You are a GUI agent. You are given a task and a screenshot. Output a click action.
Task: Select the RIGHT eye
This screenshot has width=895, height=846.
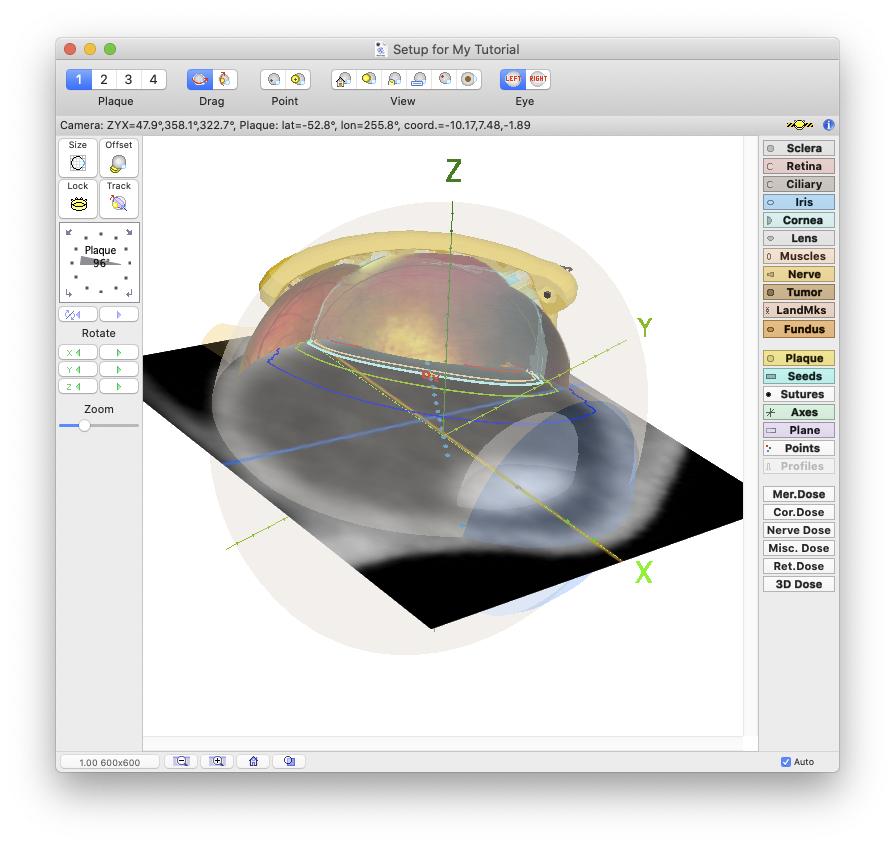[x=538, y=79]
